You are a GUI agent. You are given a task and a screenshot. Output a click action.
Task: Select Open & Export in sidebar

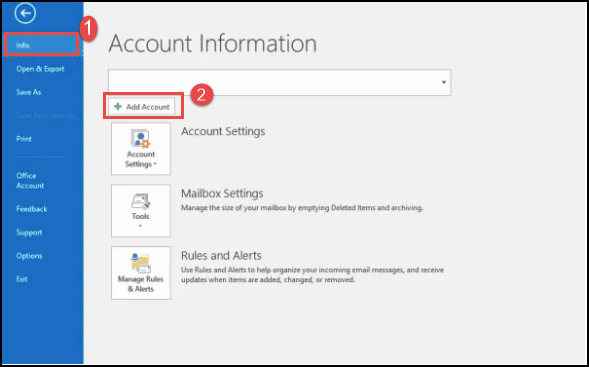[x=40, y=69]
